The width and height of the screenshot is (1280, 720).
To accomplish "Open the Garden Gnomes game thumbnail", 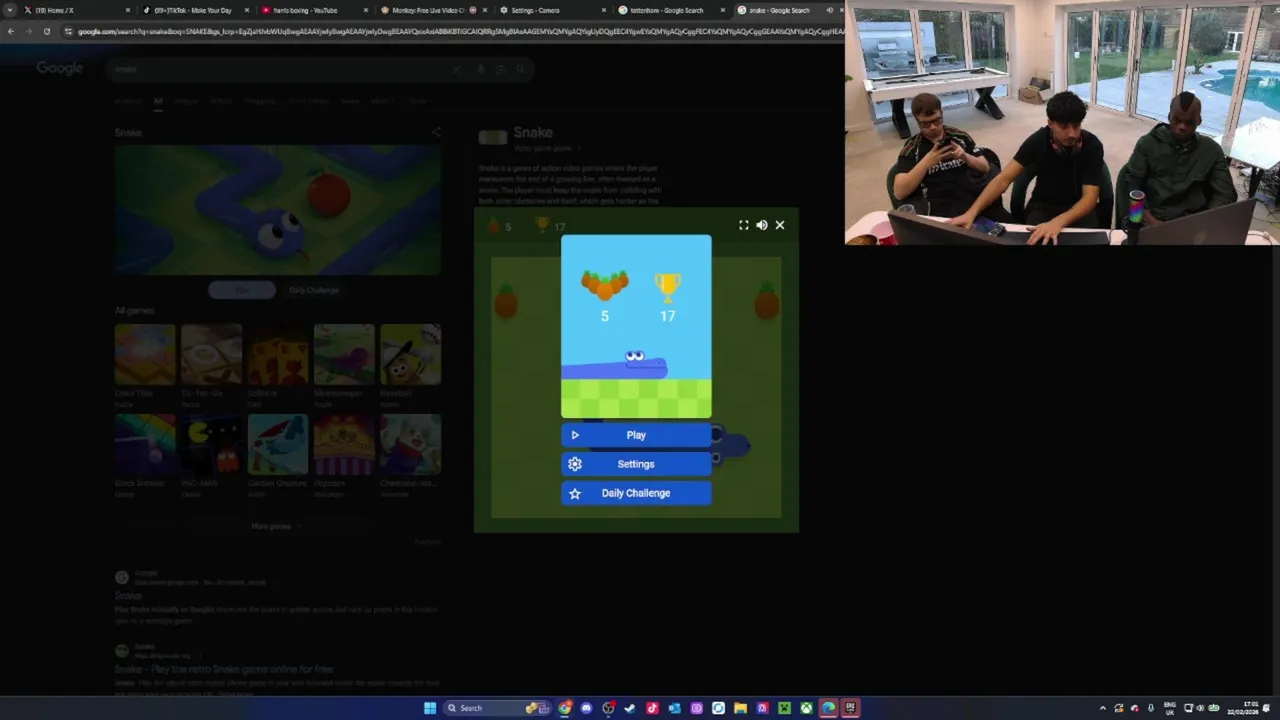I will [x=277, y=445].
